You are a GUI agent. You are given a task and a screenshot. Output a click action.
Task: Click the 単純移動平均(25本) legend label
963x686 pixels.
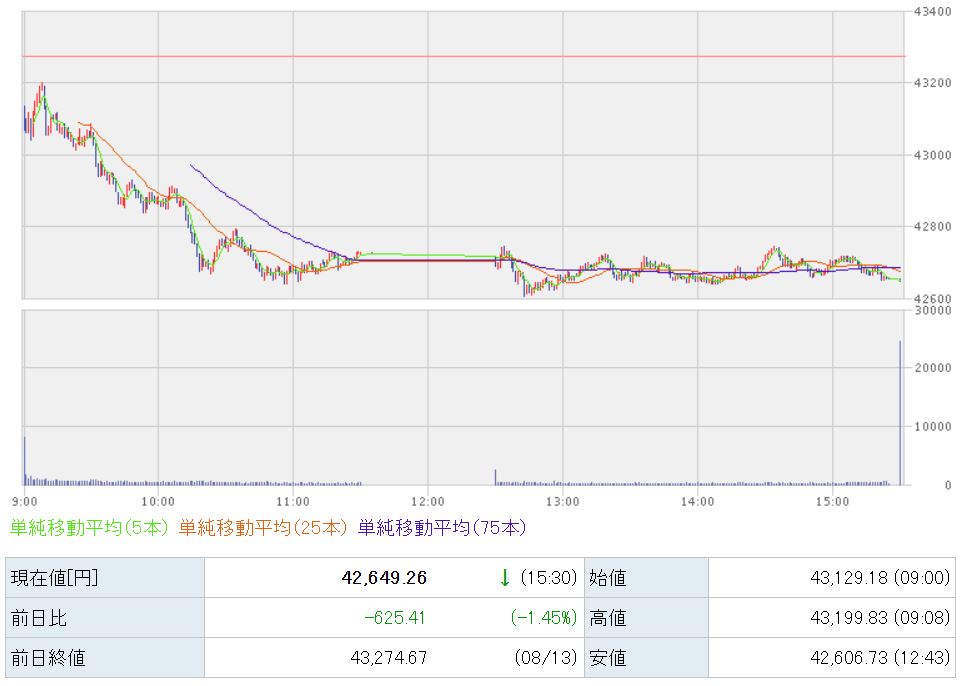point(263,528)
